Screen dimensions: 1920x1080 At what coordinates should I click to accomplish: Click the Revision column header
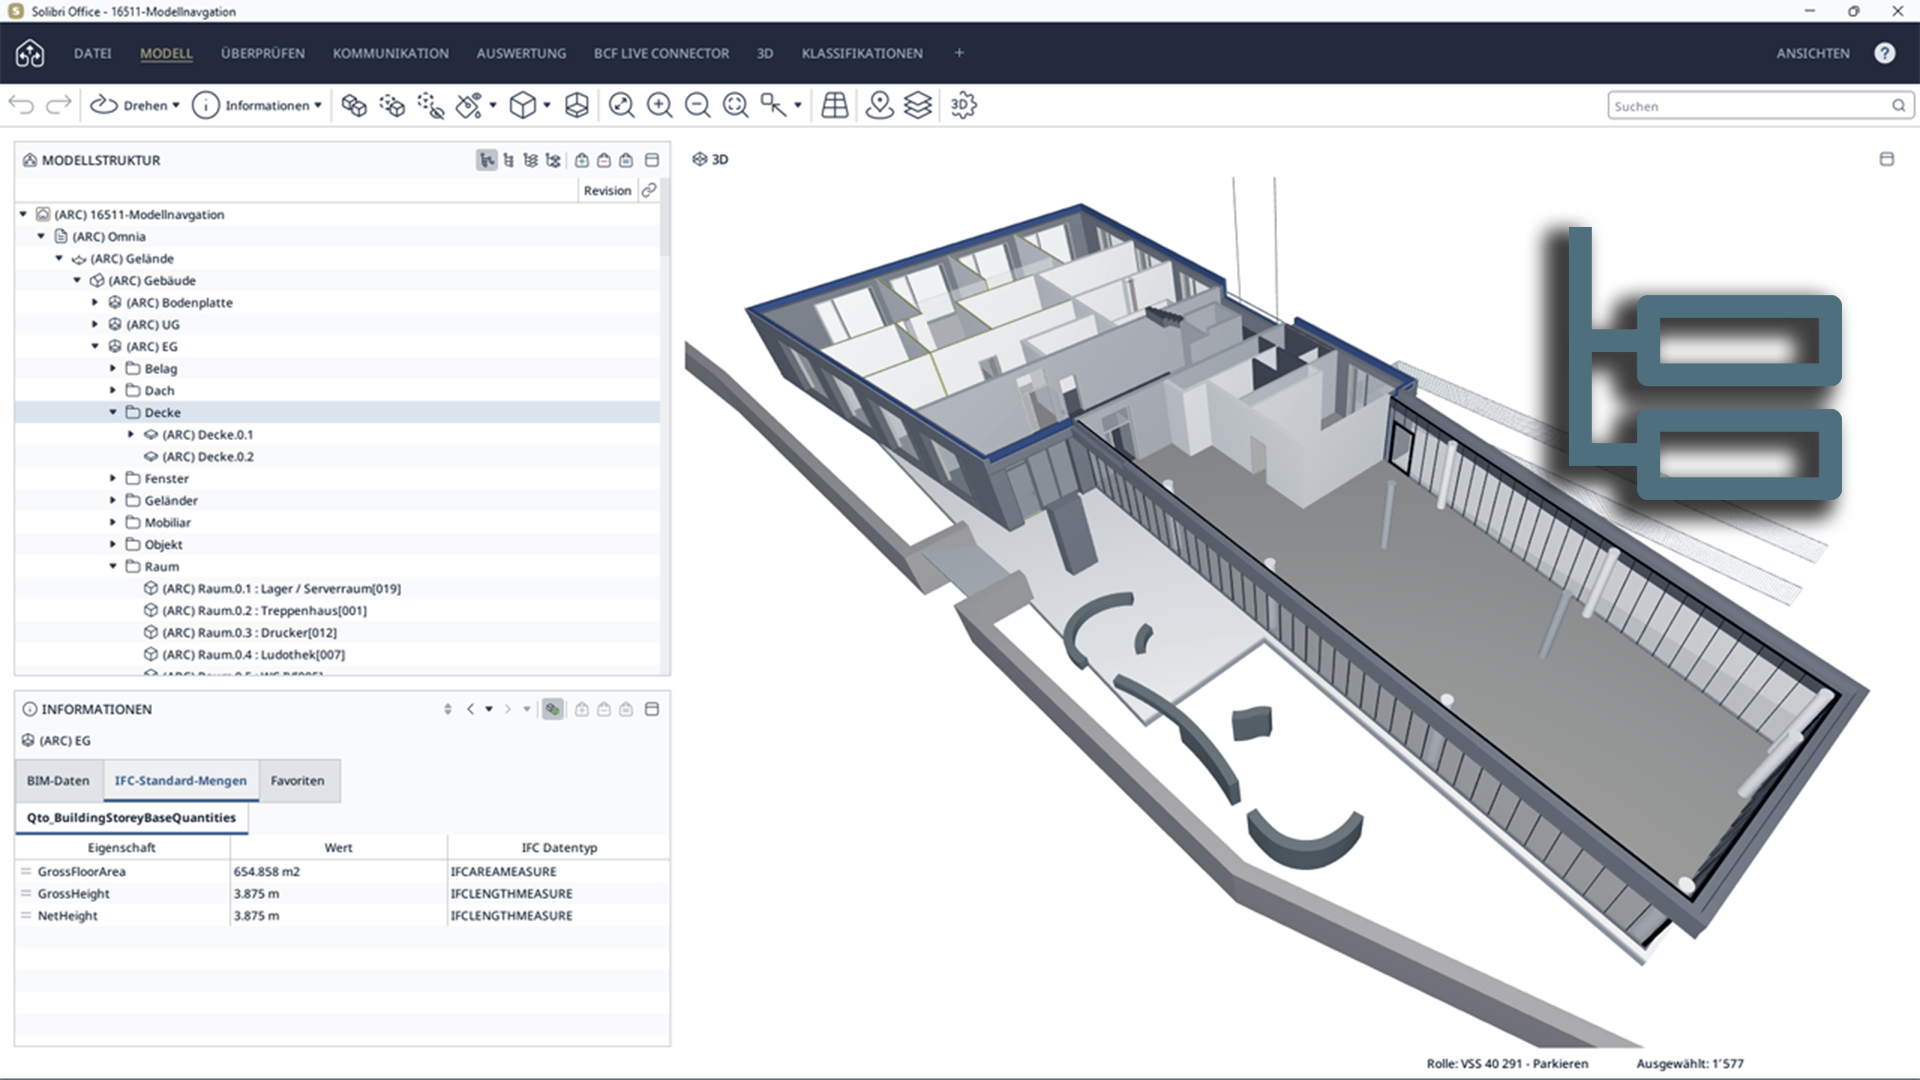(607, 190)
